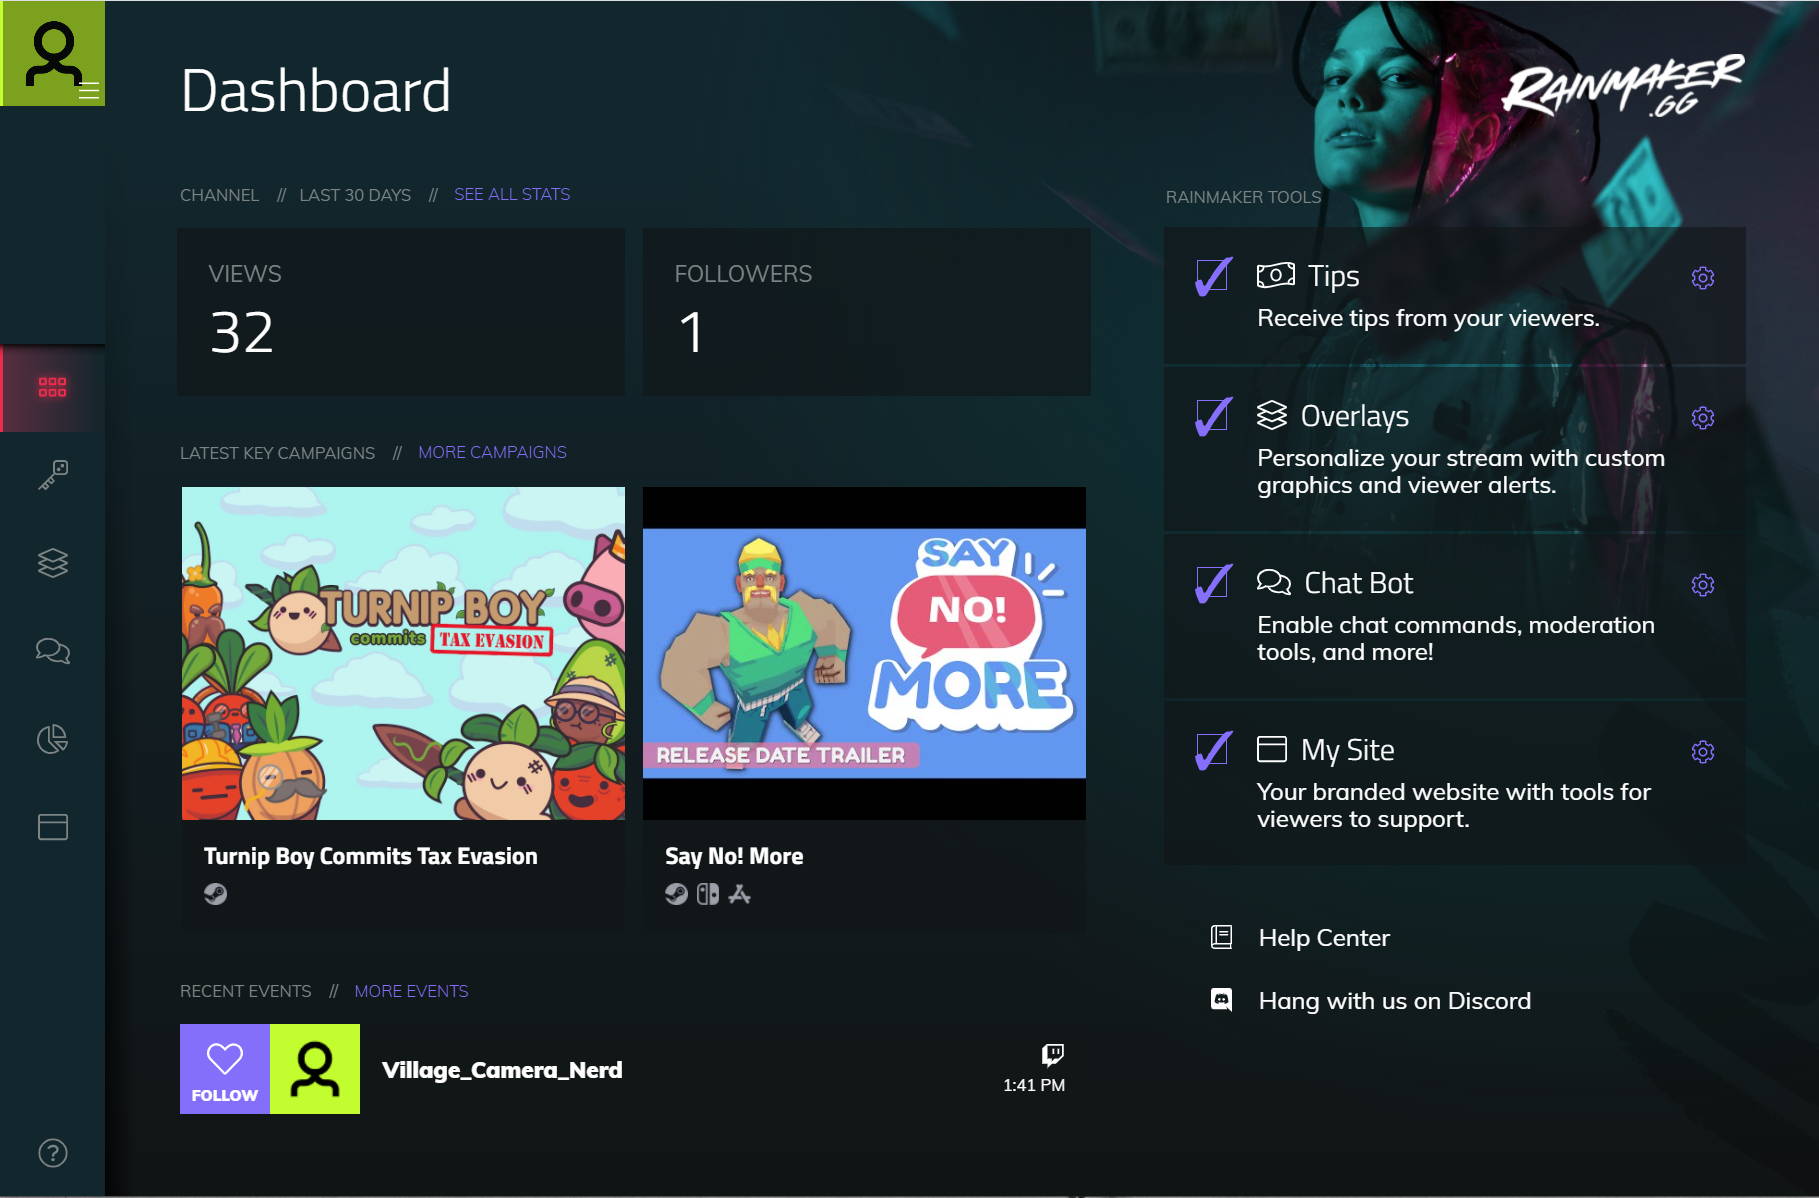Image resolution: width=1819 pixels, height=1198 pixels.
Task: Click the Chat Bot bubbles icon in tools
Action: [x=1274, y=582]
